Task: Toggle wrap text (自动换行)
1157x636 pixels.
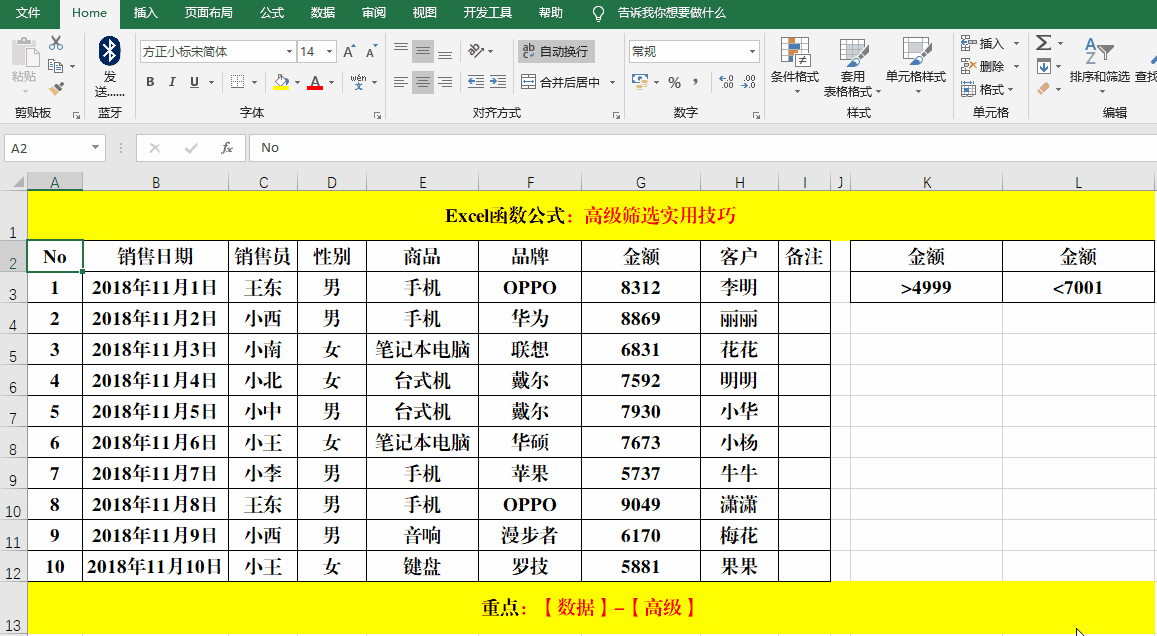Action: point(555,51)
